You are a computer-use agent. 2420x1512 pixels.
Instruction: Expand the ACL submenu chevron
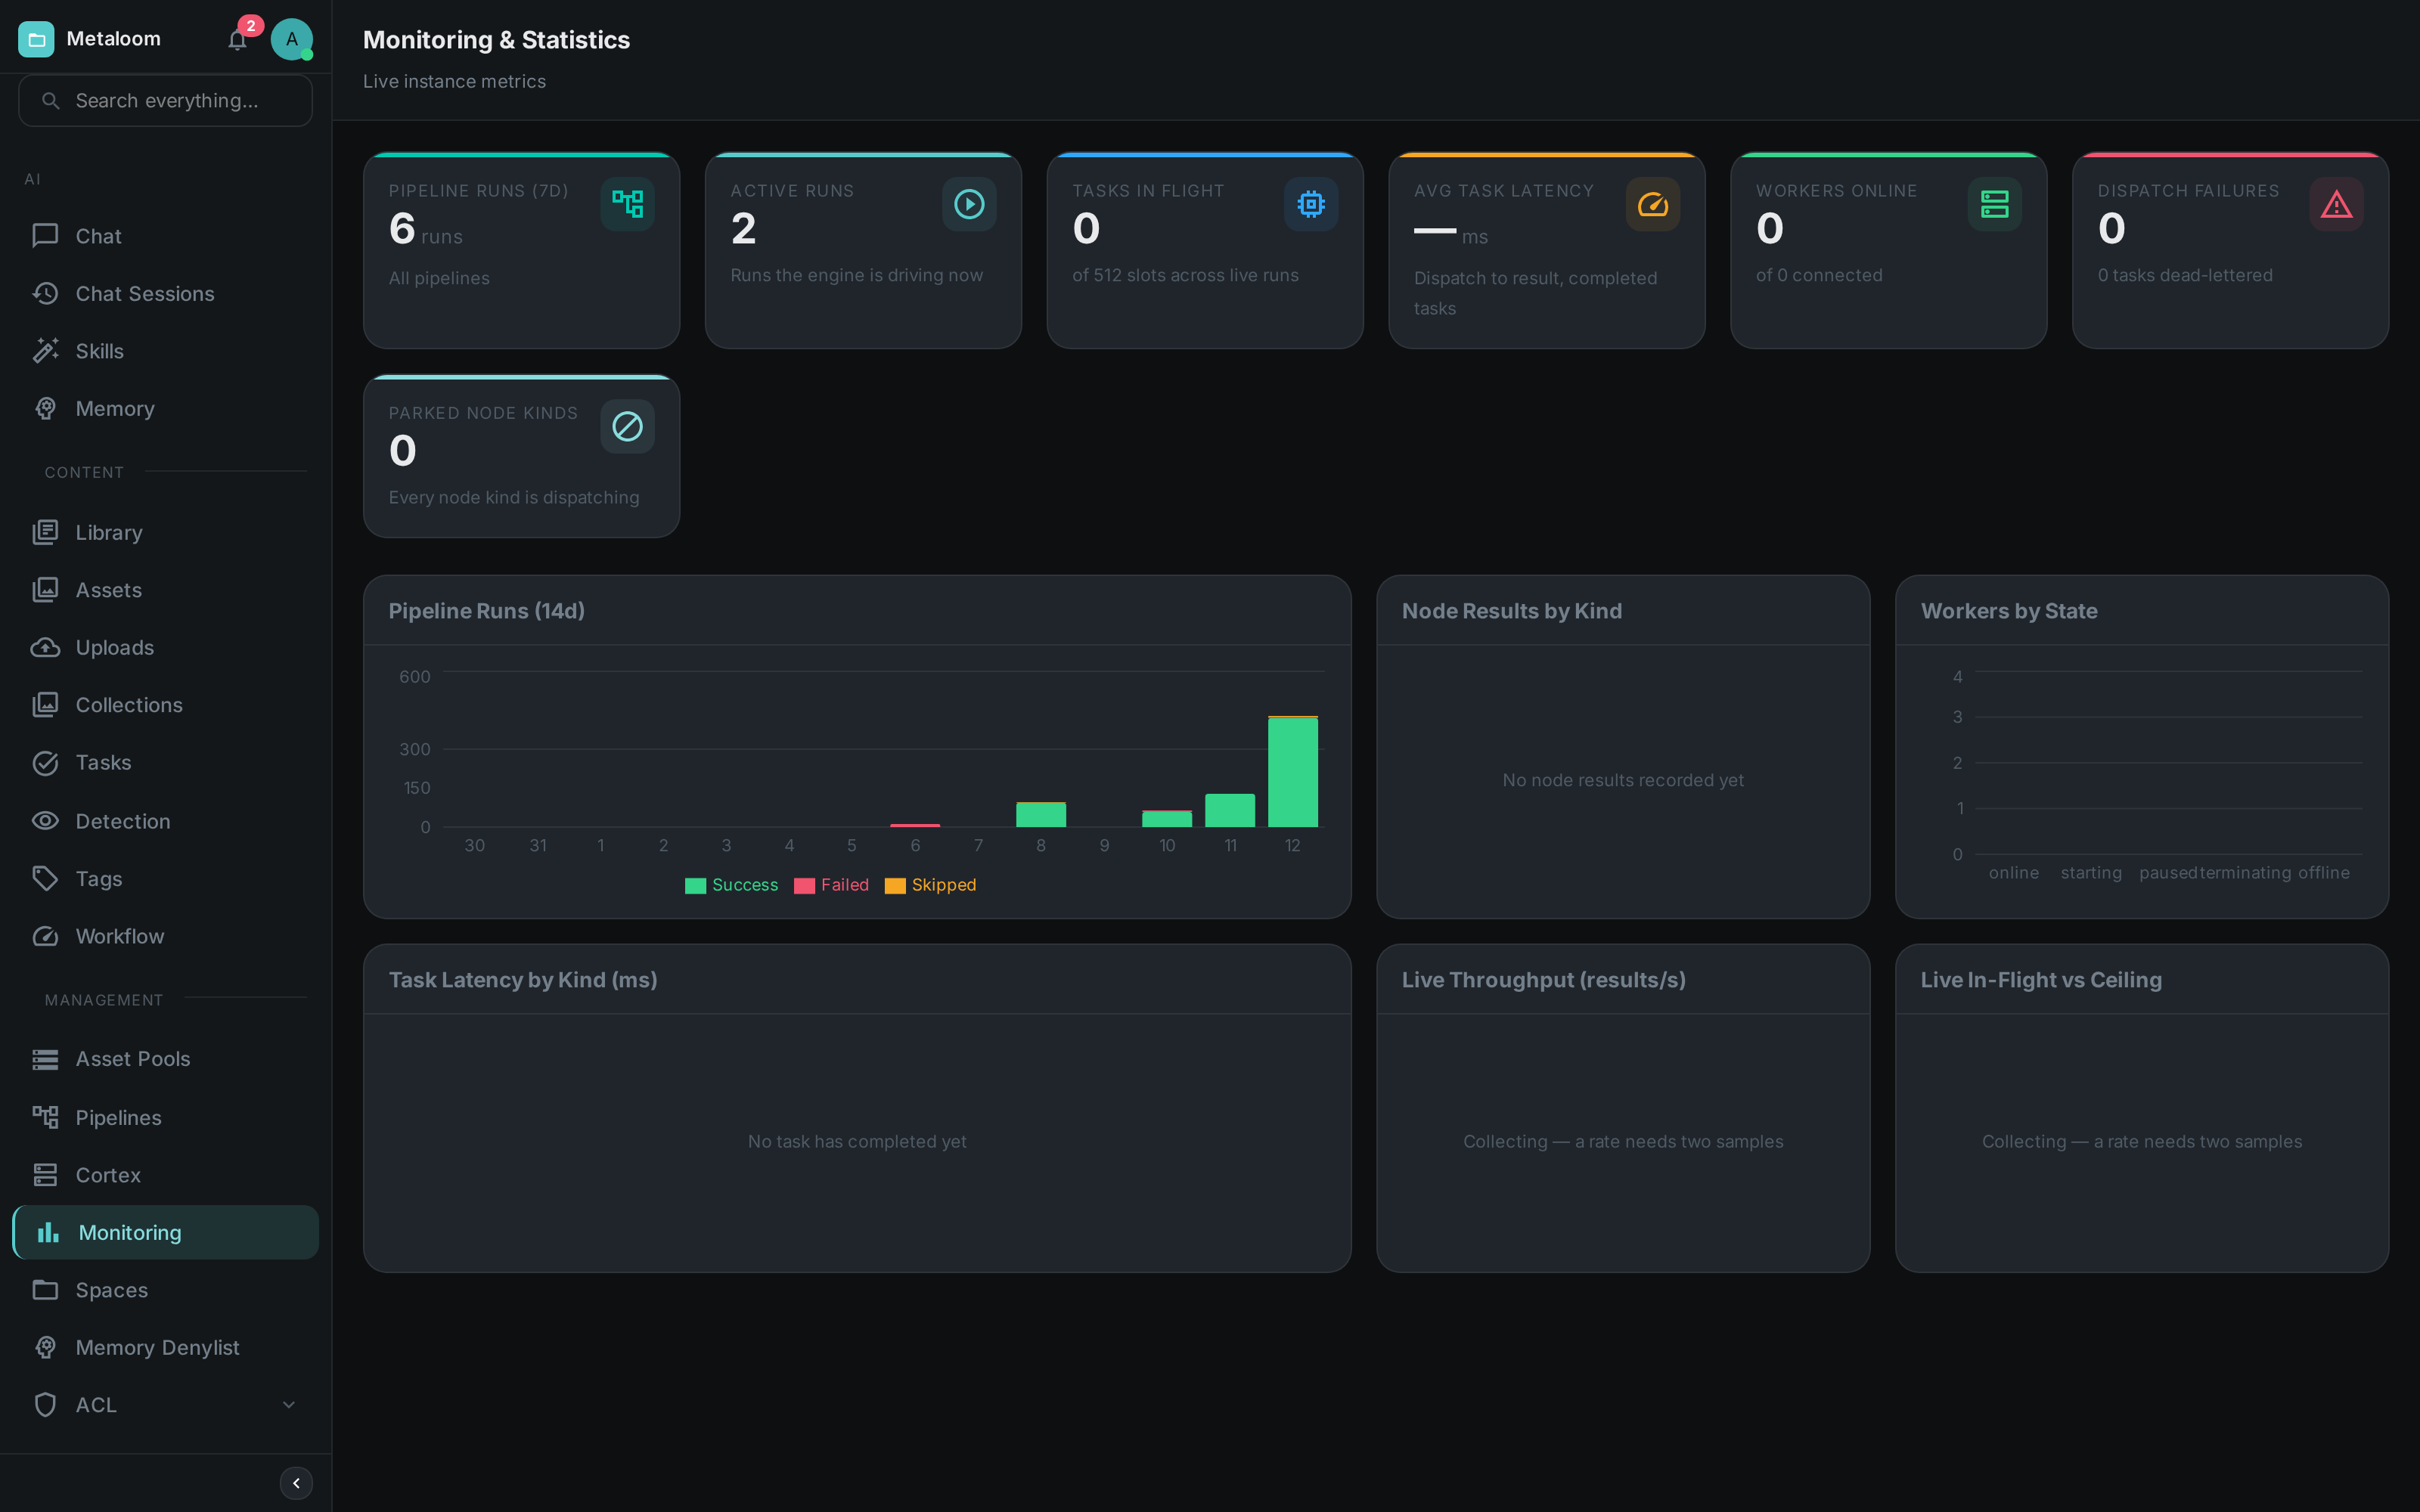click(289, 1405)
